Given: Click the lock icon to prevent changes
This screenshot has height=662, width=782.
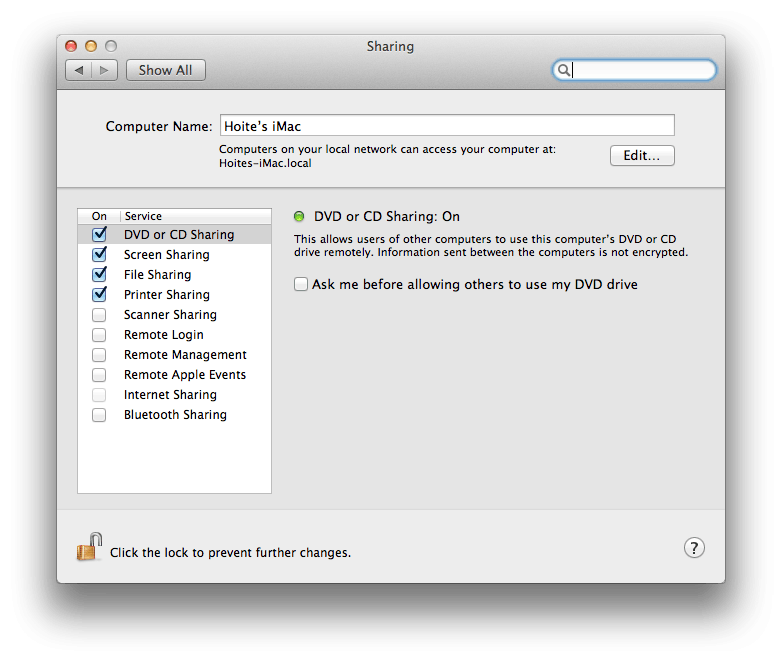Looking at the screenshot, I should point(89,547).
